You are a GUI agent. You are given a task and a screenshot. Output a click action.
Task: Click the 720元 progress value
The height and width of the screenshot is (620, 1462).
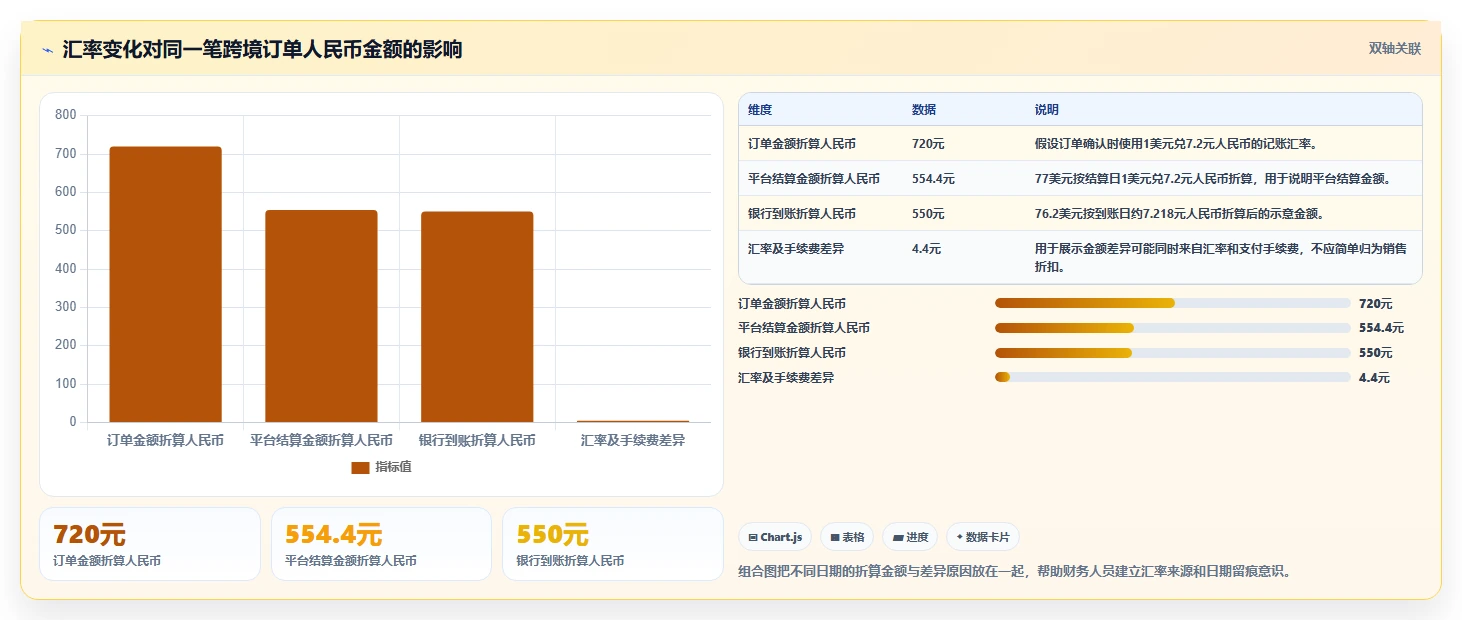pyautogui.click(x=1375, y=304)
